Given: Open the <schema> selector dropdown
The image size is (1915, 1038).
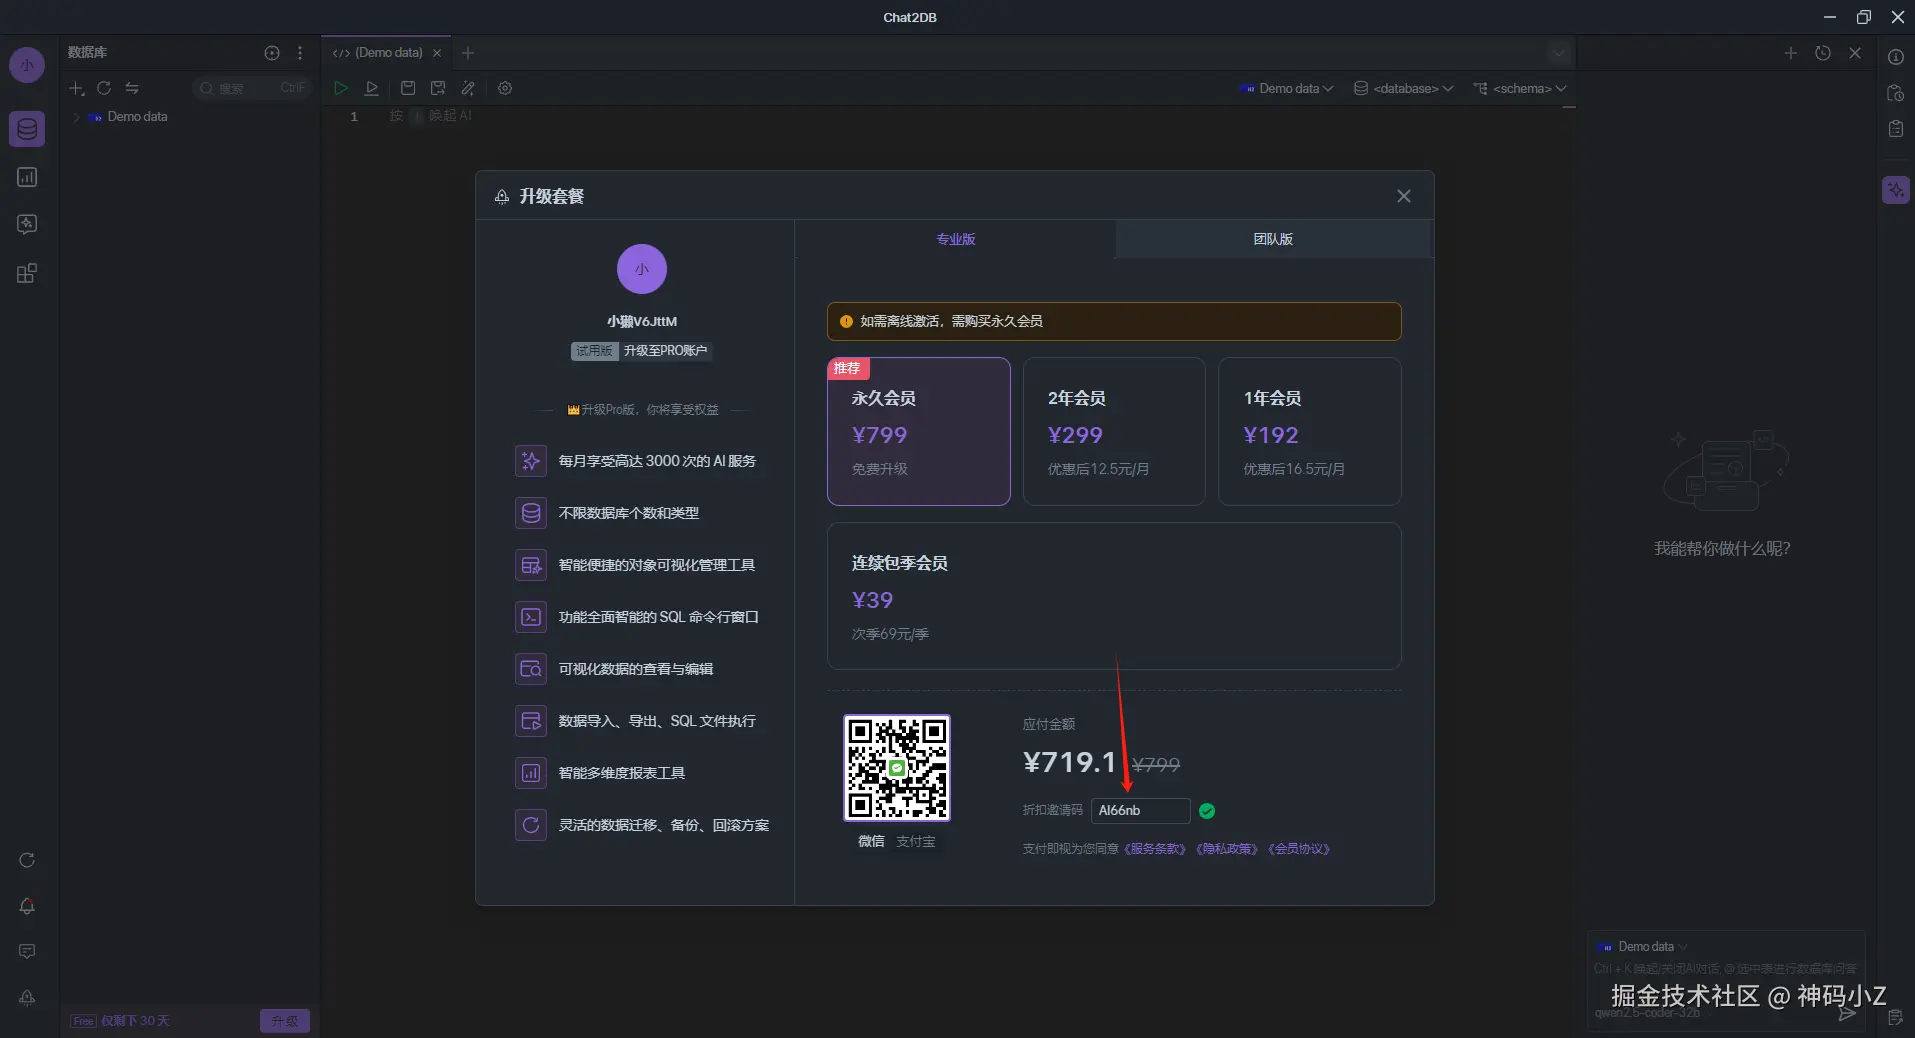Looking at the screenshot, I should (x=1520, y=89).
